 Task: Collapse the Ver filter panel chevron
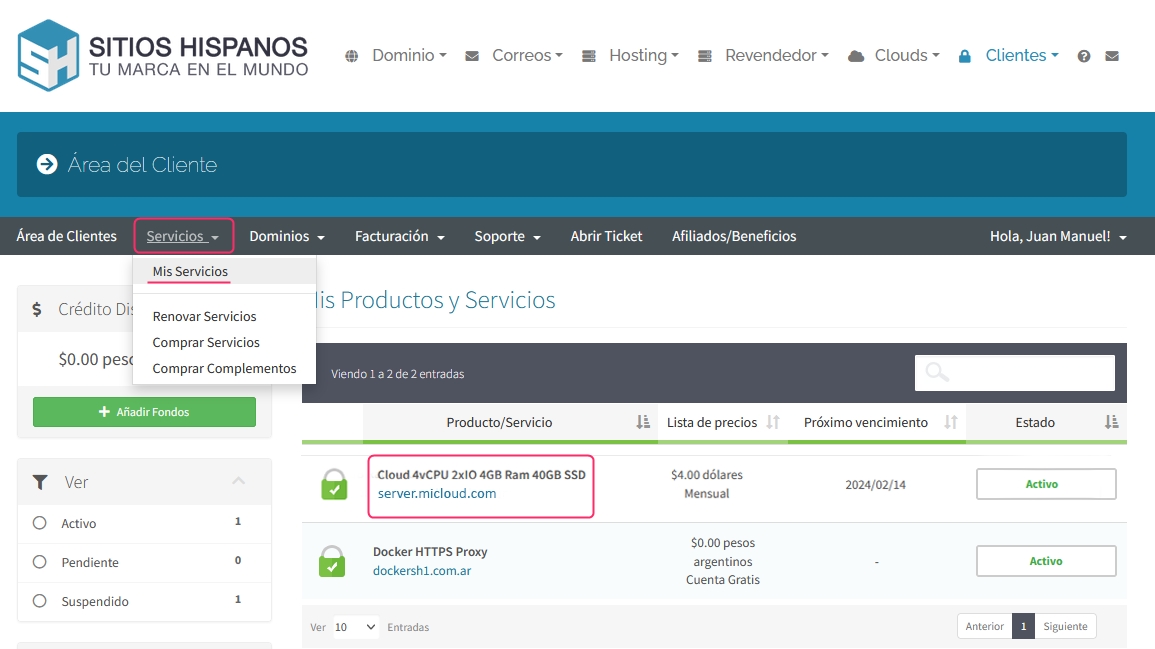tap(239, 481)
